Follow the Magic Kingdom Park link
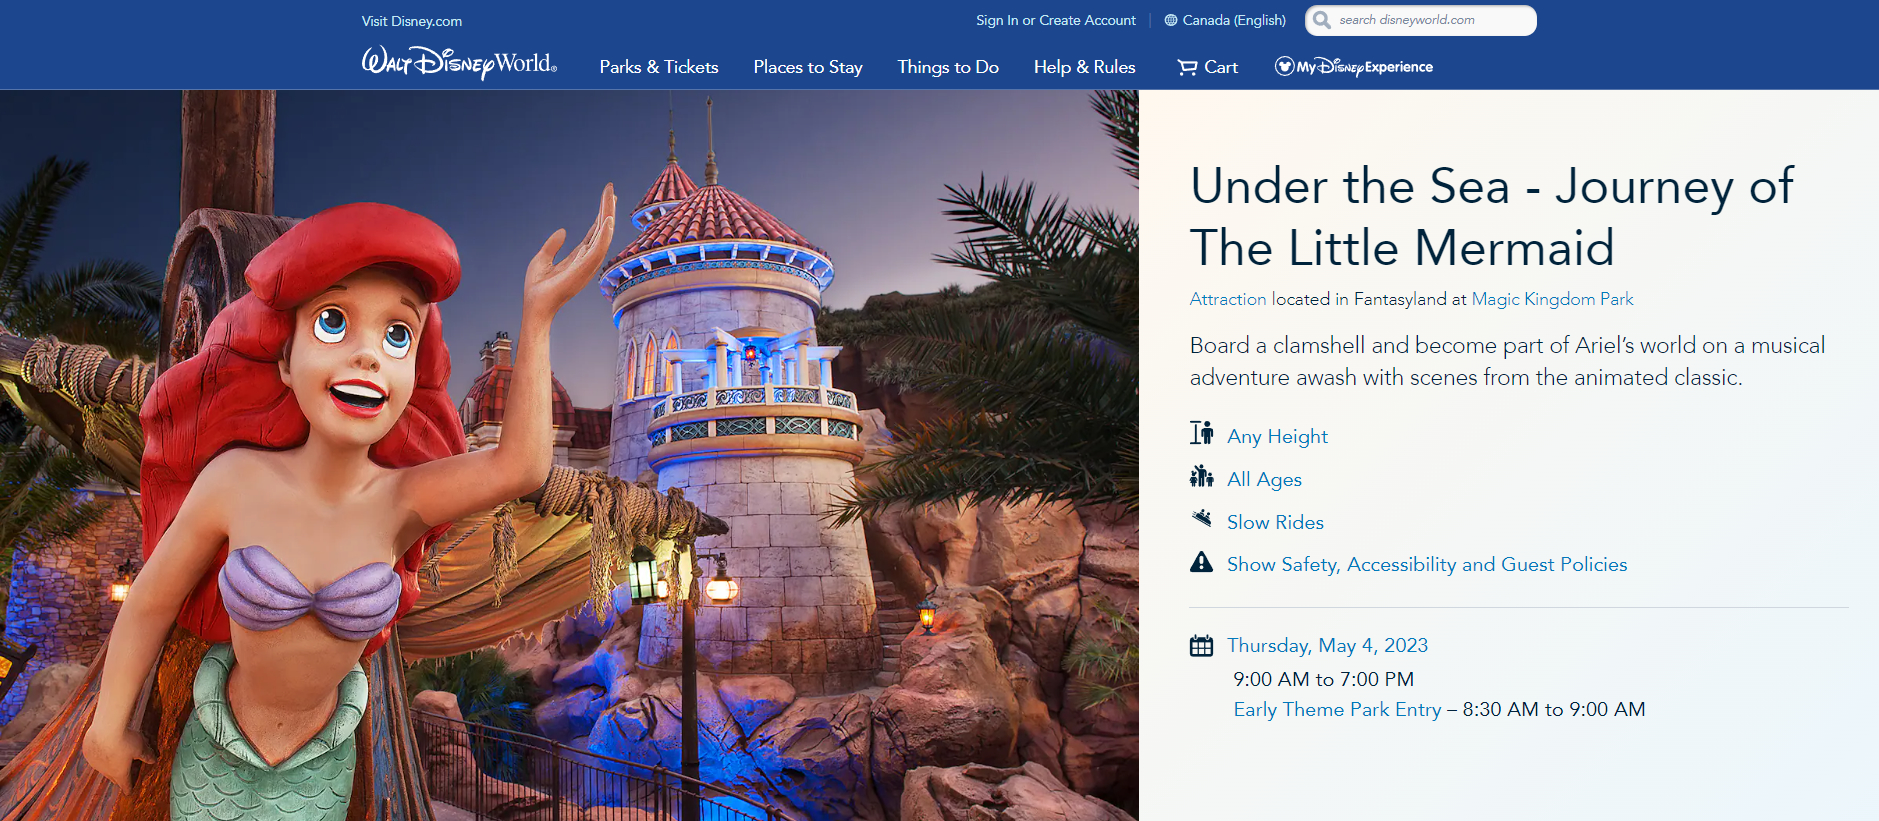This screenshot has height=821, width=1879. point(1552,299)
